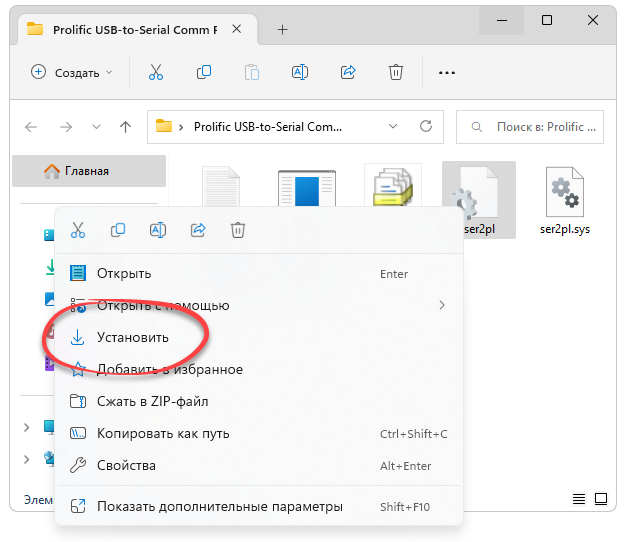The image size is (627, 542).
Task: Expand the This PC tree node
Action: click(26, 427)
